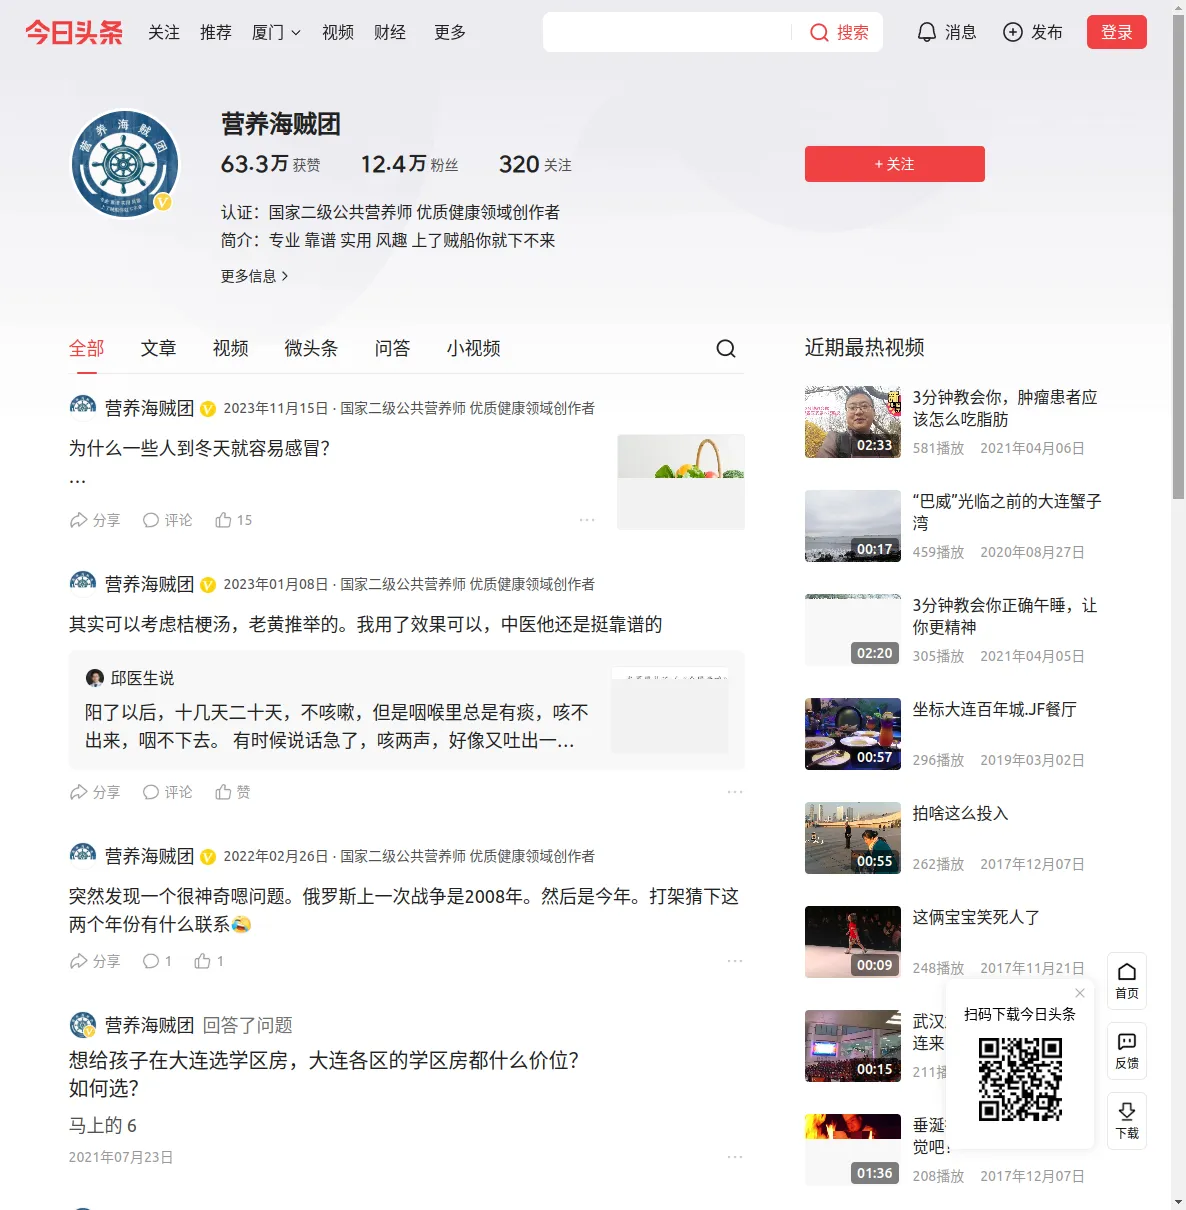
Task: Like the 俄罗斯 war question post
Action: coord(209,961)
